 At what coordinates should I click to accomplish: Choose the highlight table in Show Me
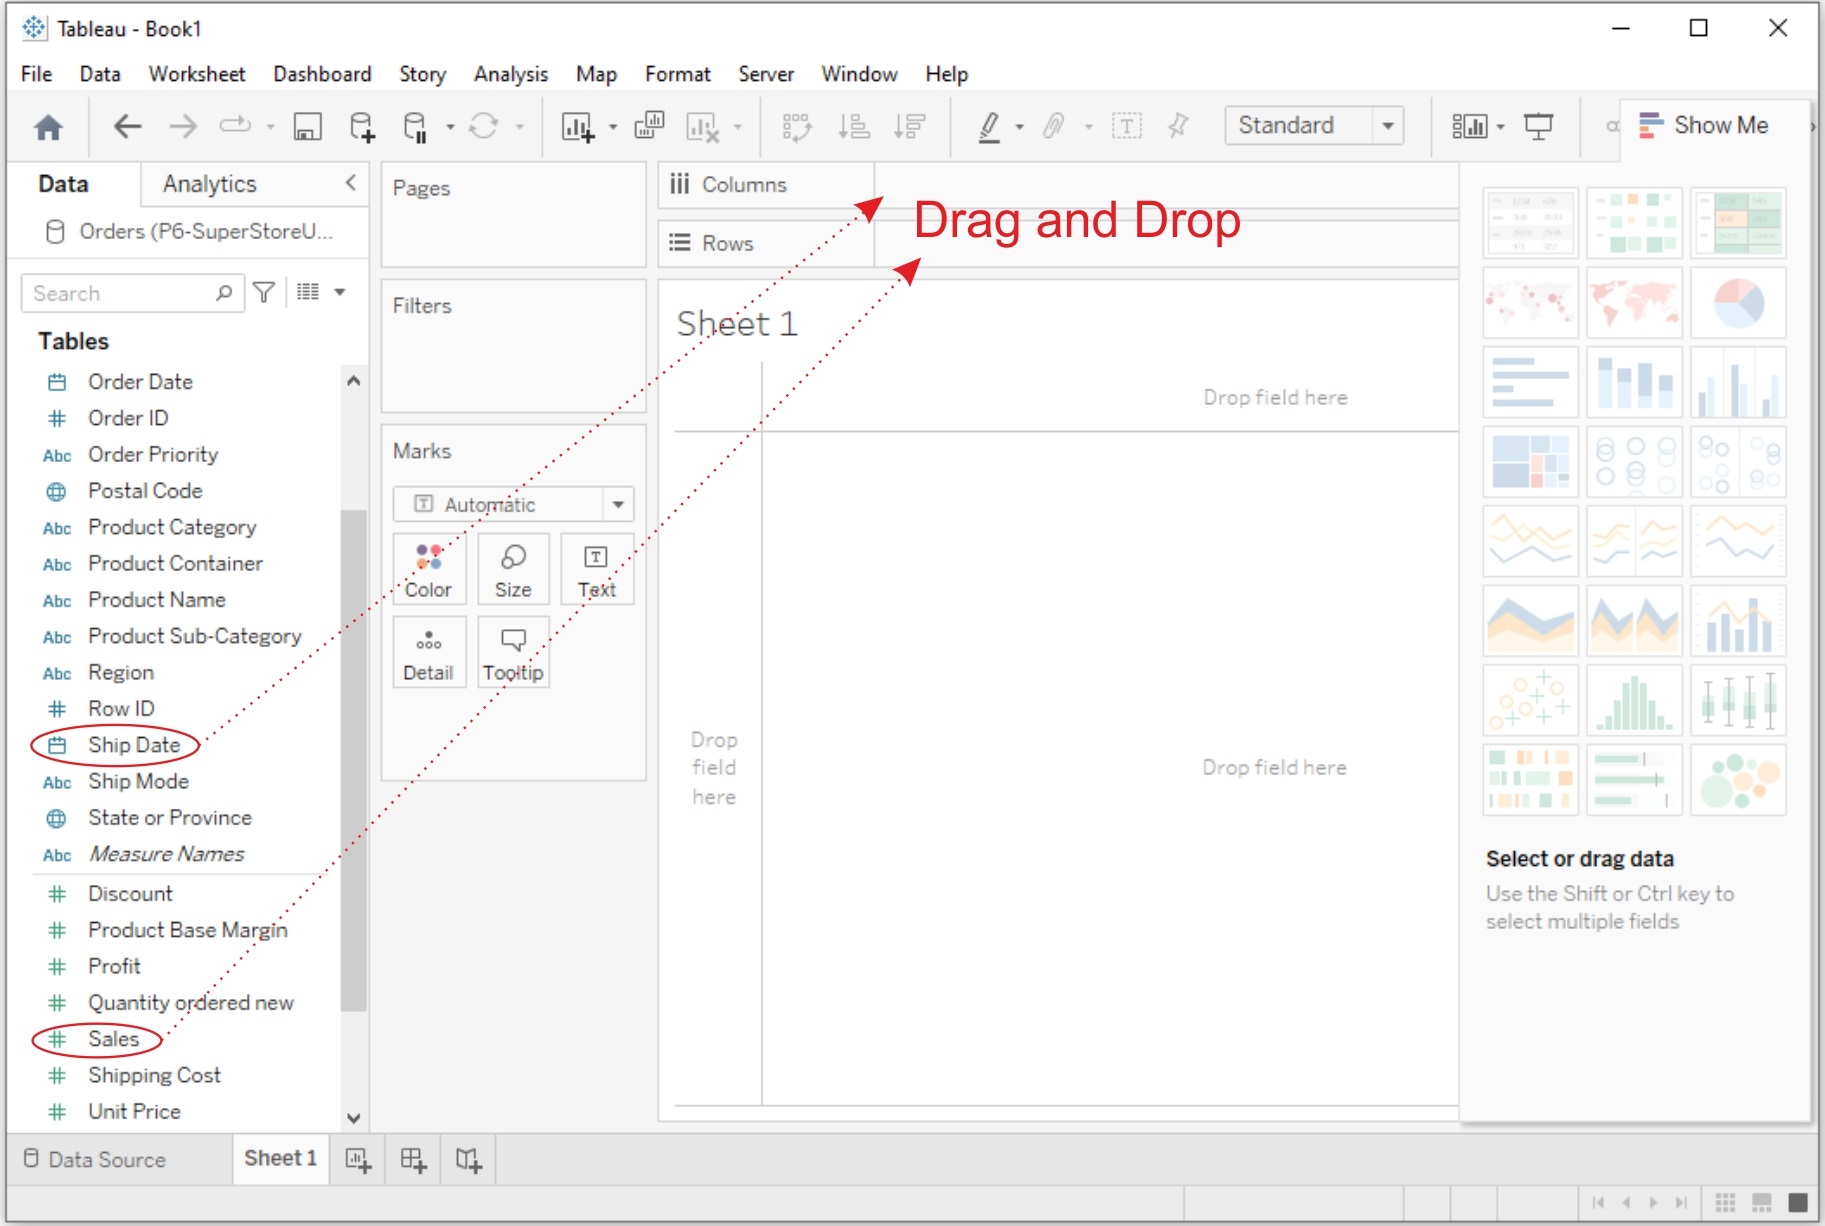coord(1739,223)
